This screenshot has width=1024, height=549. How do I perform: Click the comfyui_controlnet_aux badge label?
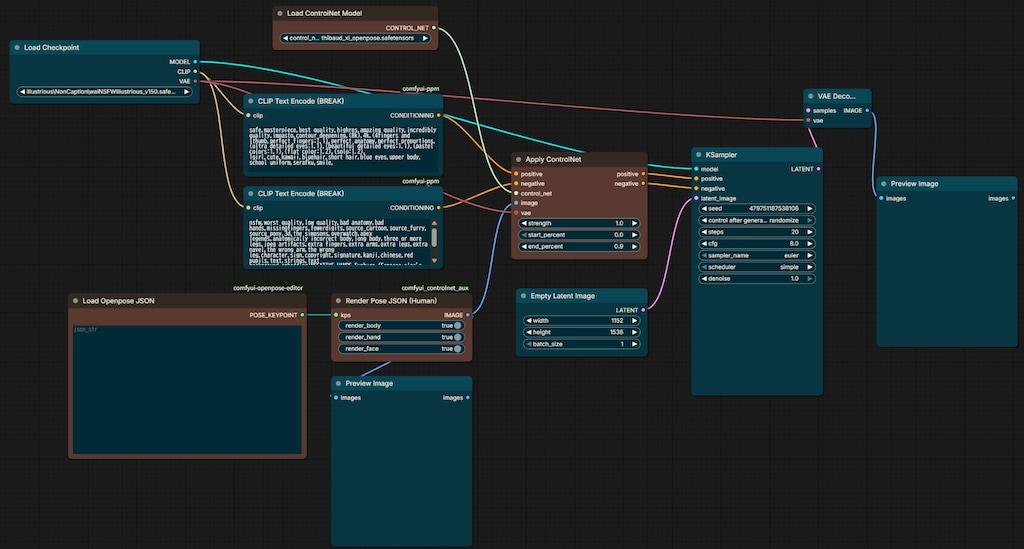(x=435, y=288)
